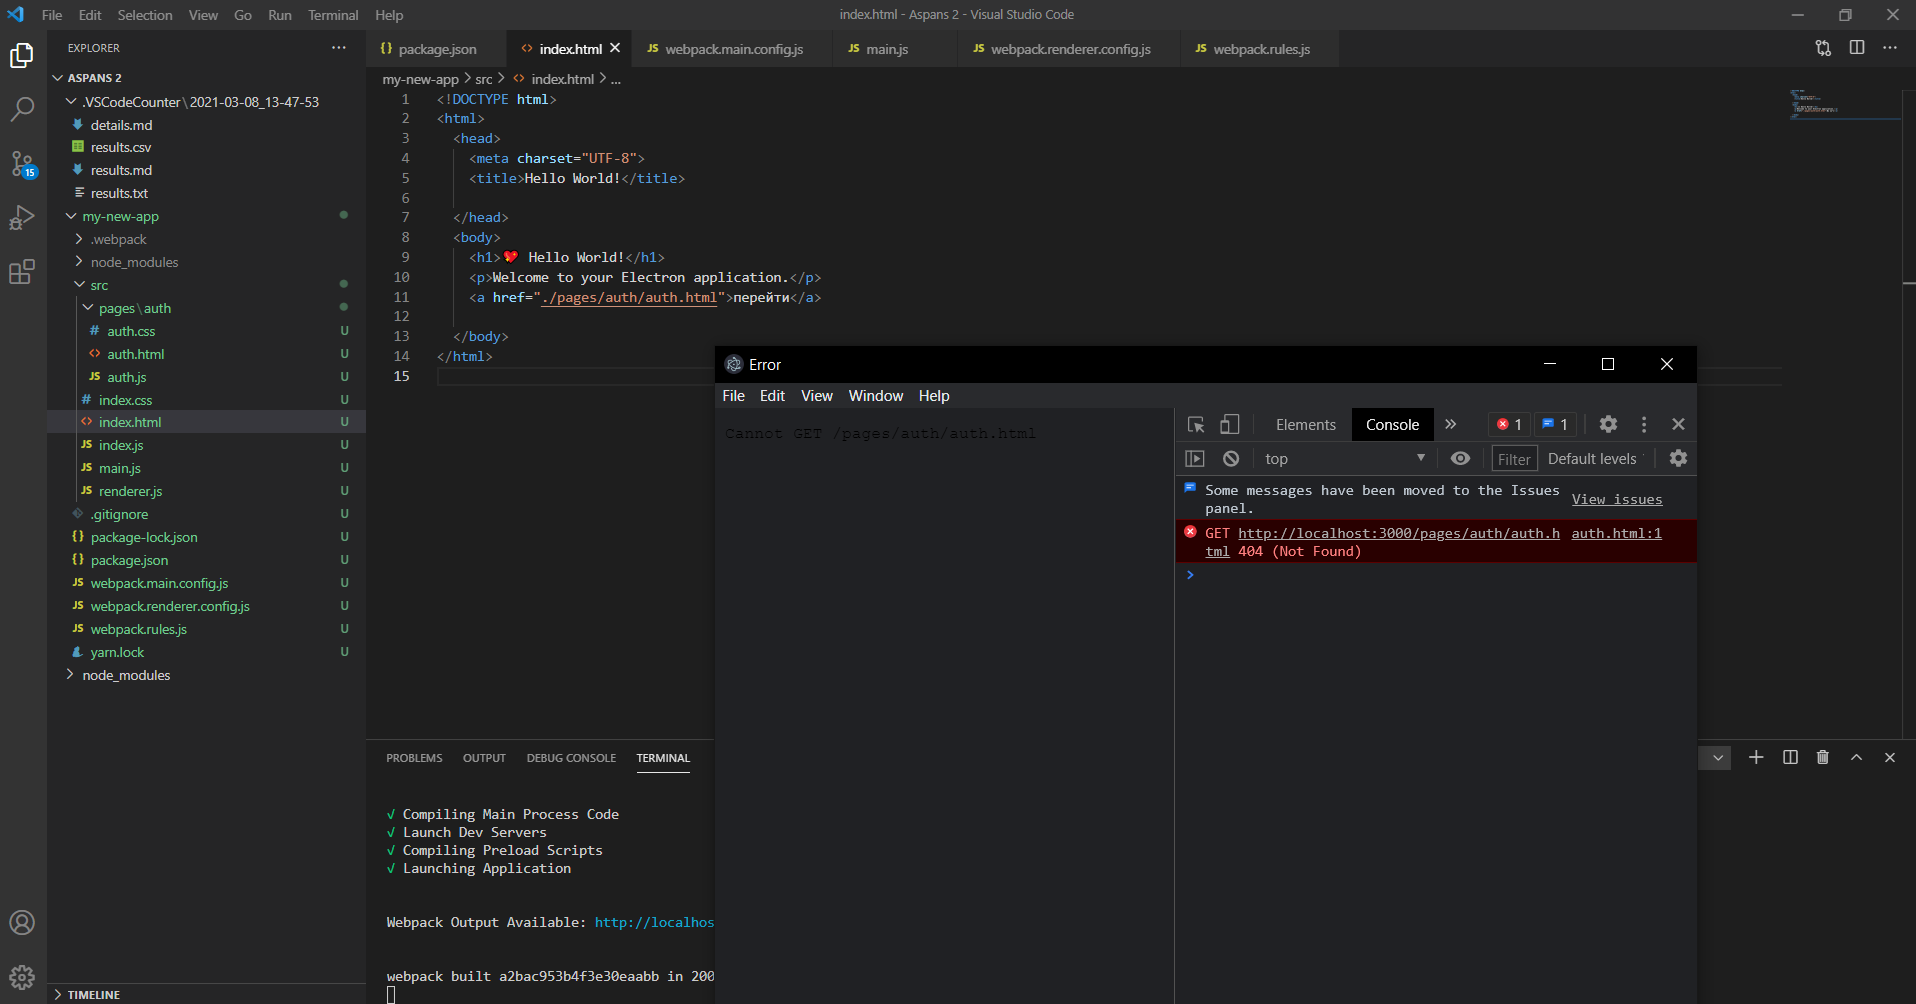Click the DevTools inspect element picker icon
The width and height of the screenshot is (1916, 1004).
click(x=1195, y=425)
